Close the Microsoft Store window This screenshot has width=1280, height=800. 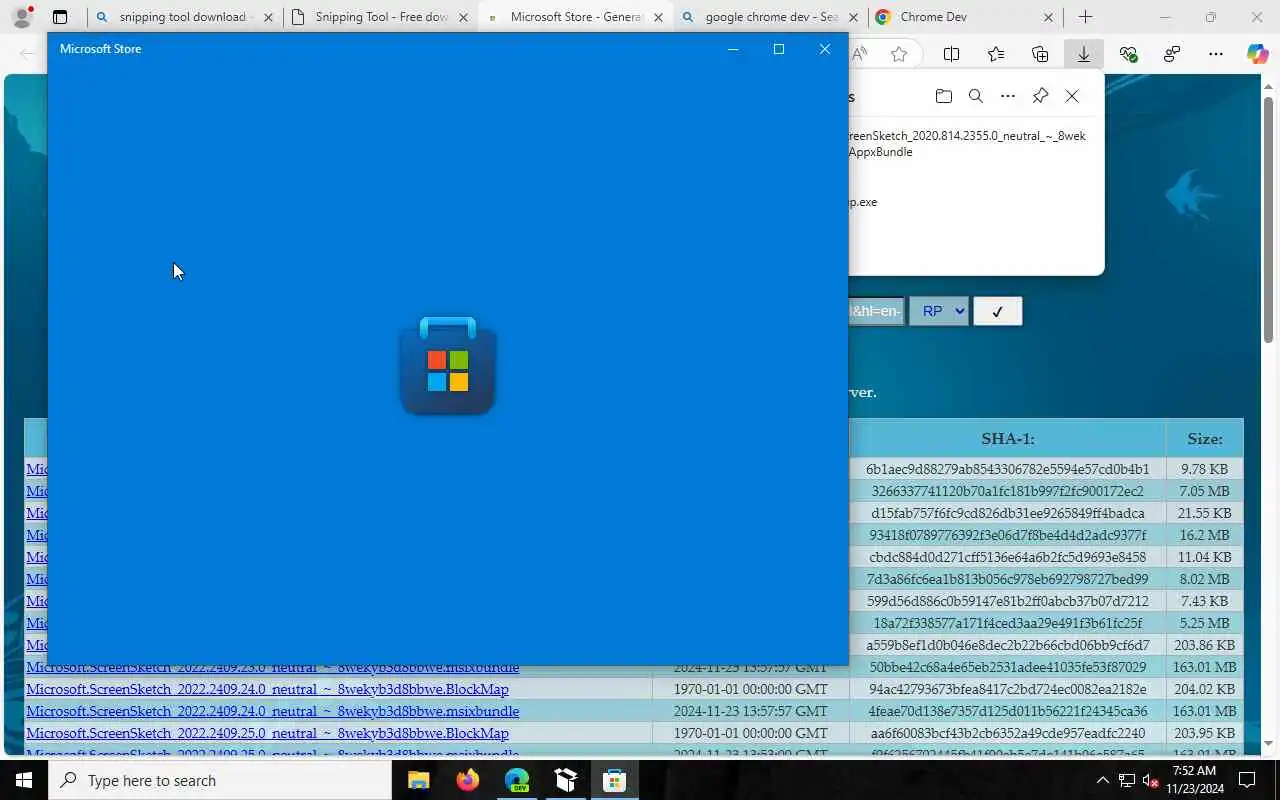pos(825,49)
